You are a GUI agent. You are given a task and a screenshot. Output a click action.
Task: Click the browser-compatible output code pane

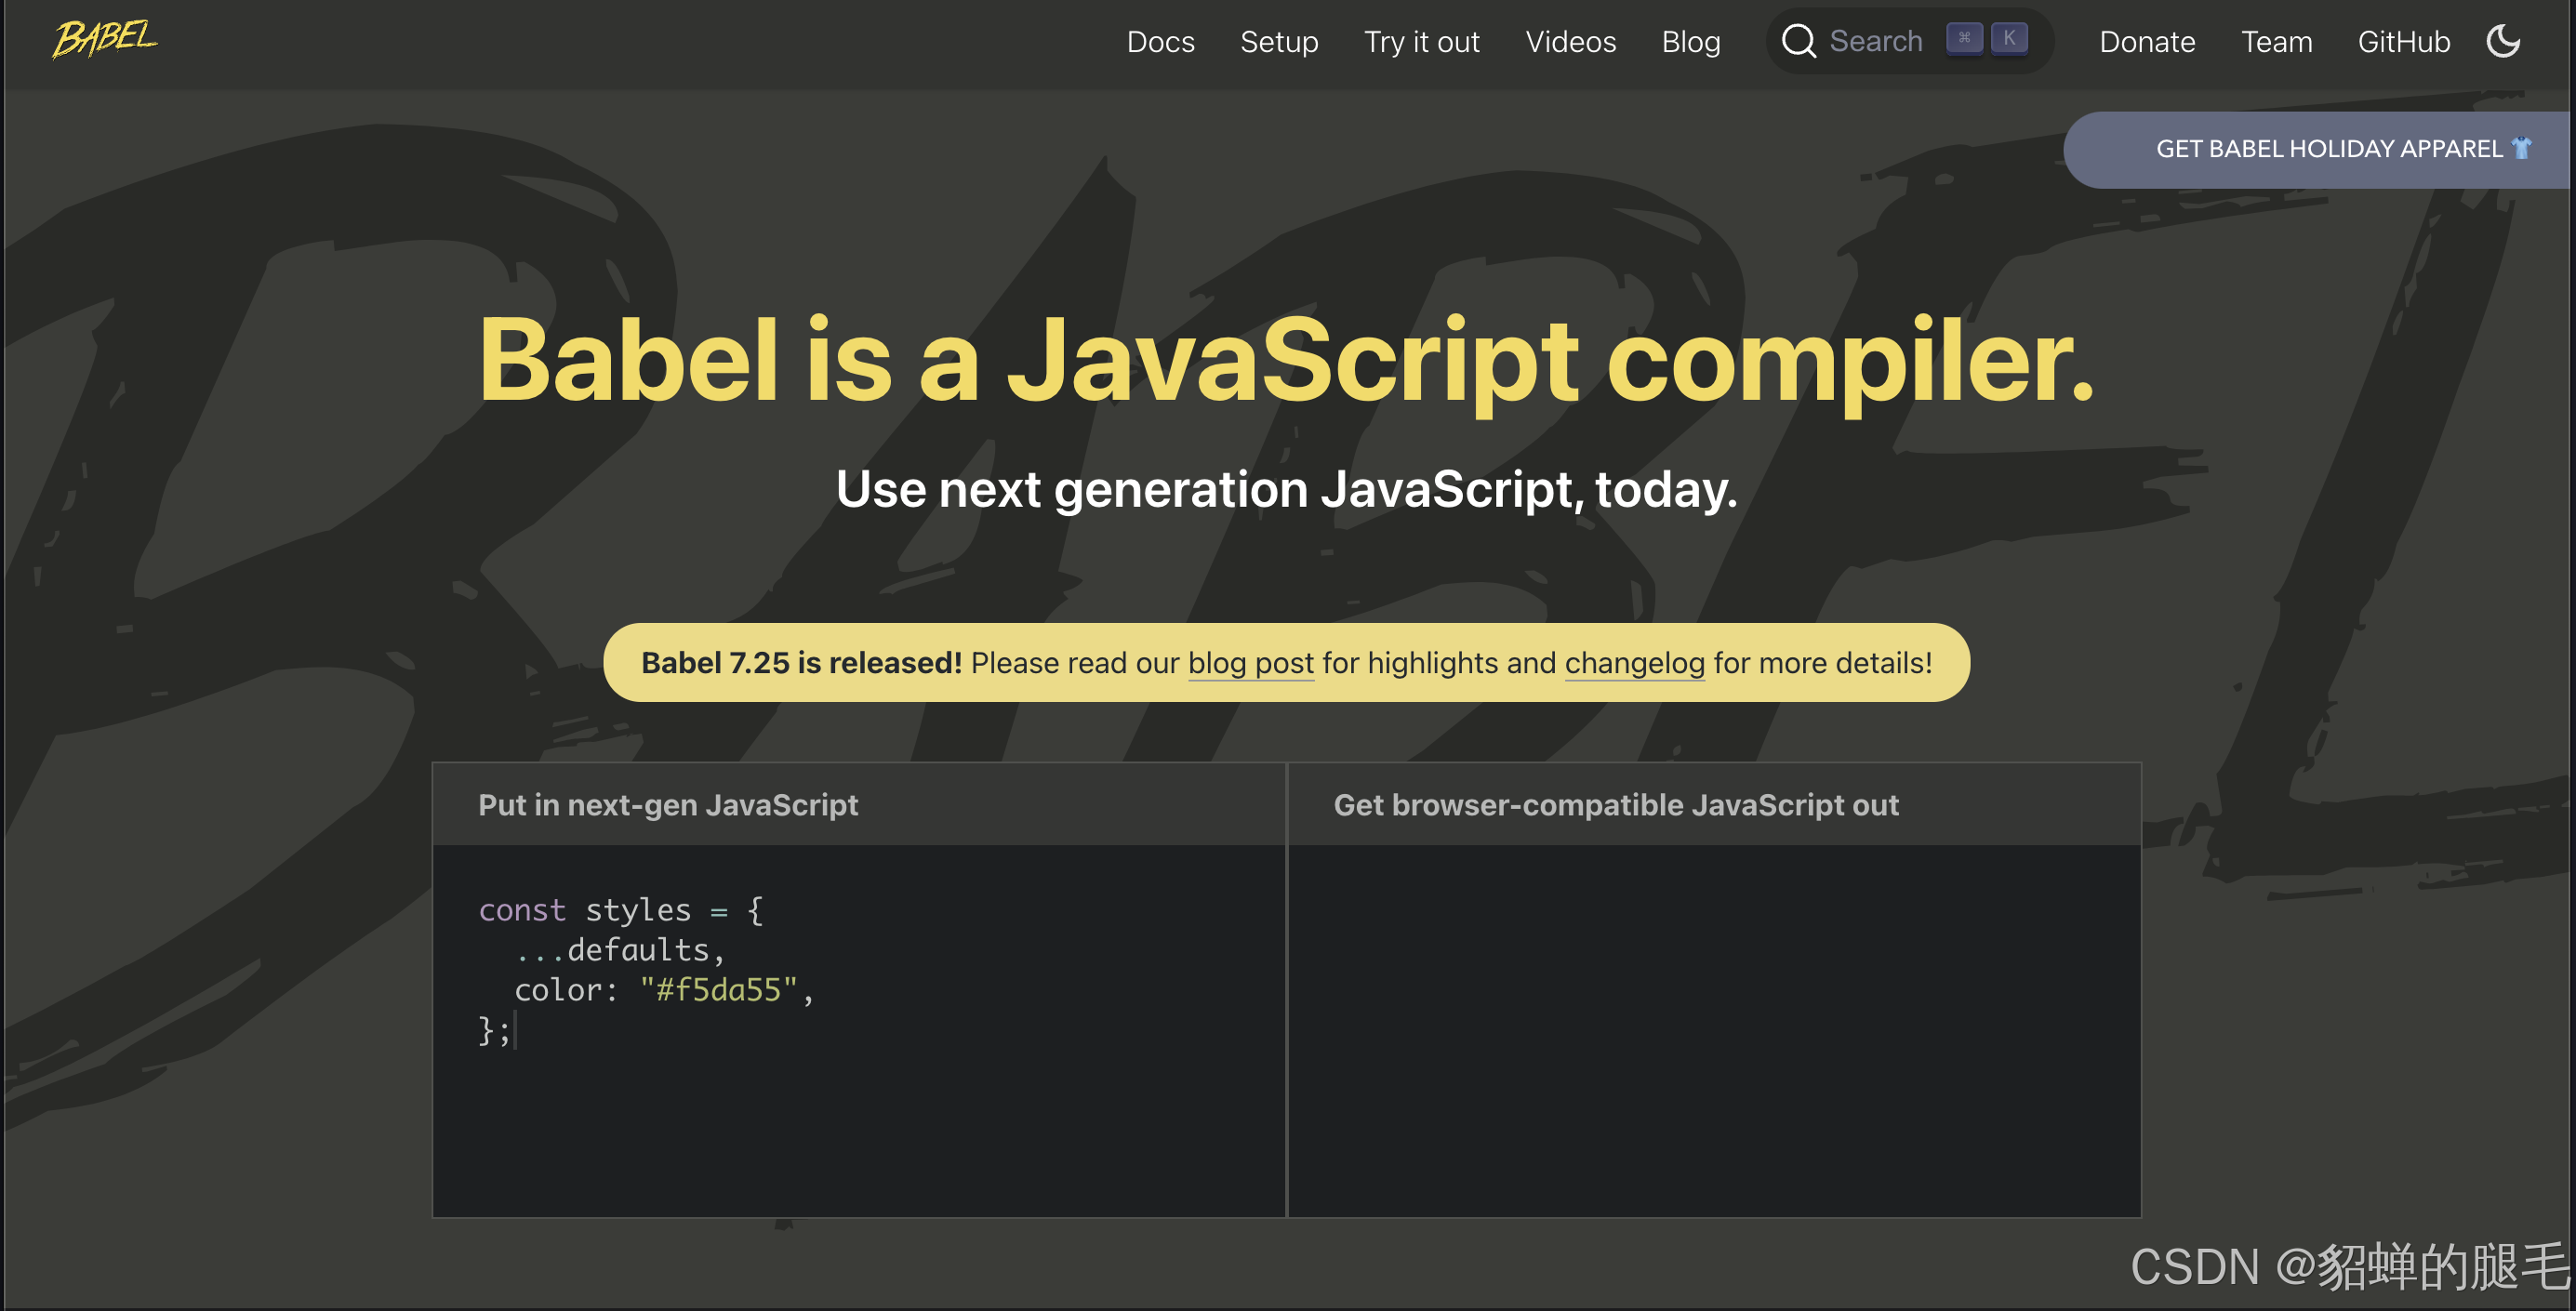[x=1714, y=1030]
